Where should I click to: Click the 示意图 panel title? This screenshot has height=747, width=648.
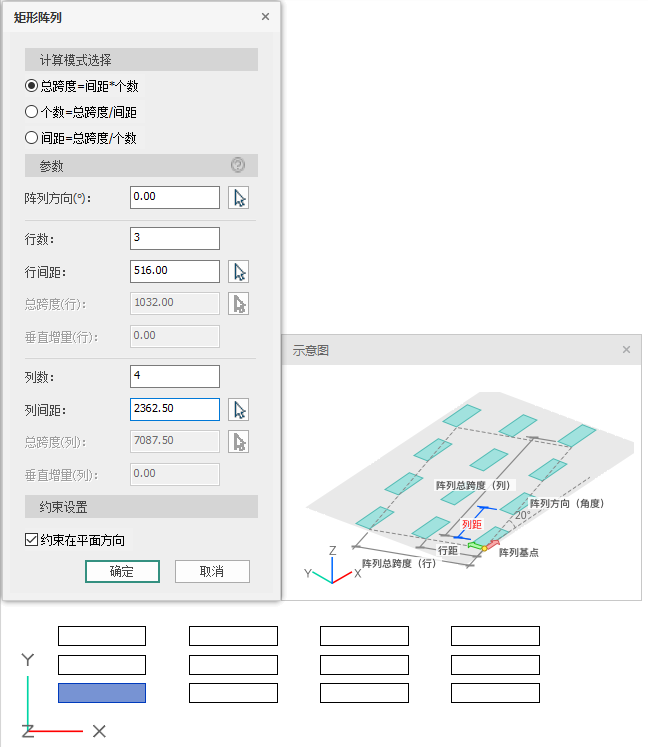tap(311, 350)
